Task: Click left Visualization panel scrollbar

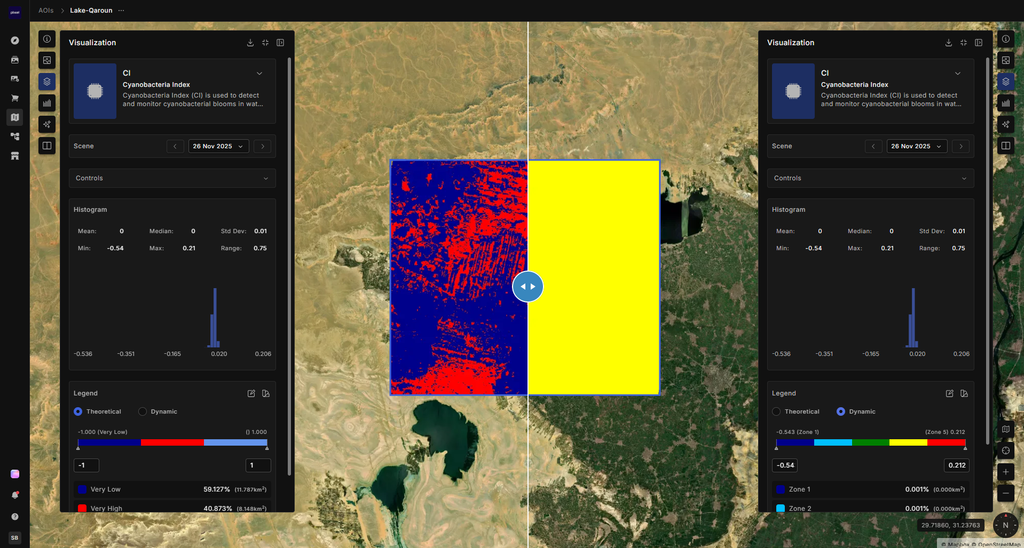Action: coord(289,265)
